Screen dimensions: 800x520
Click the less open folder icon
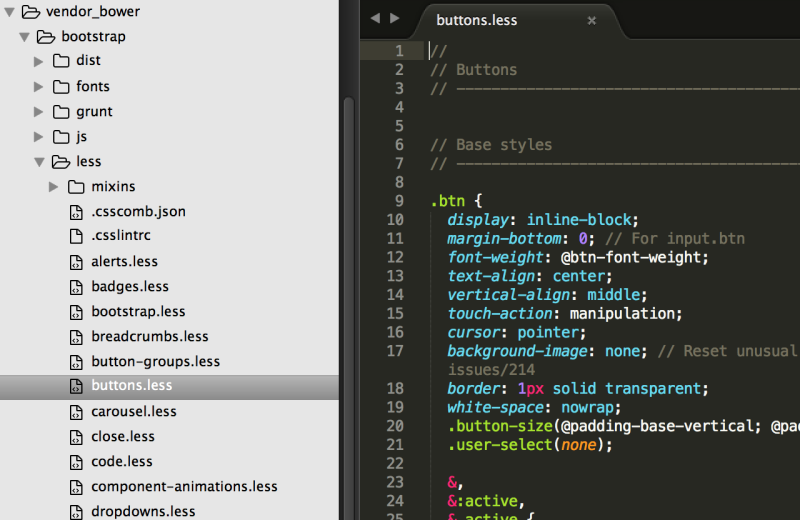(61, 162)
